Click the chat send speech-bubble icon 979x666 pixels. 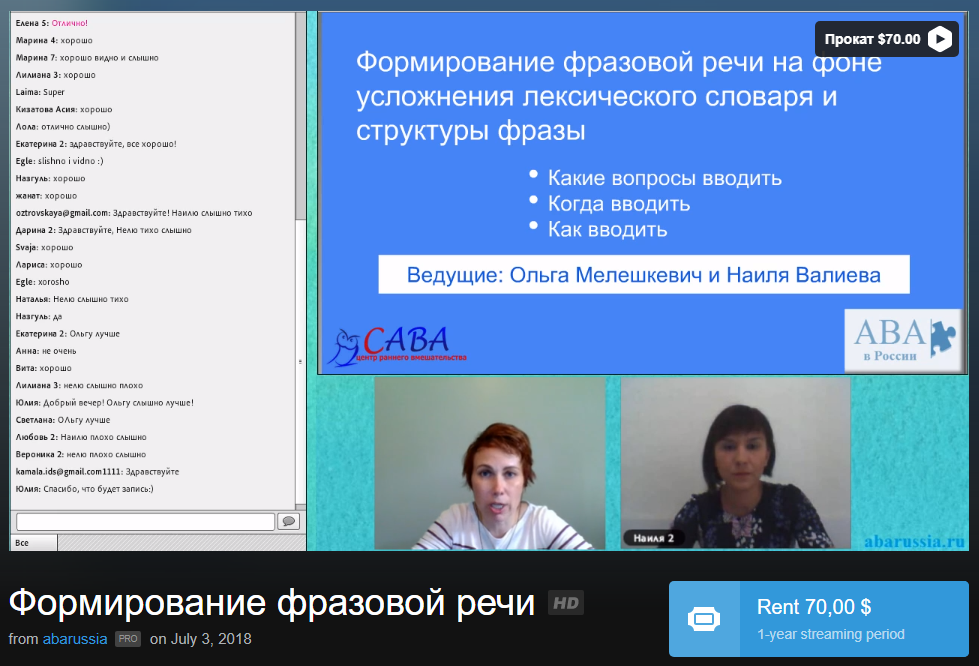pos(288,521)
